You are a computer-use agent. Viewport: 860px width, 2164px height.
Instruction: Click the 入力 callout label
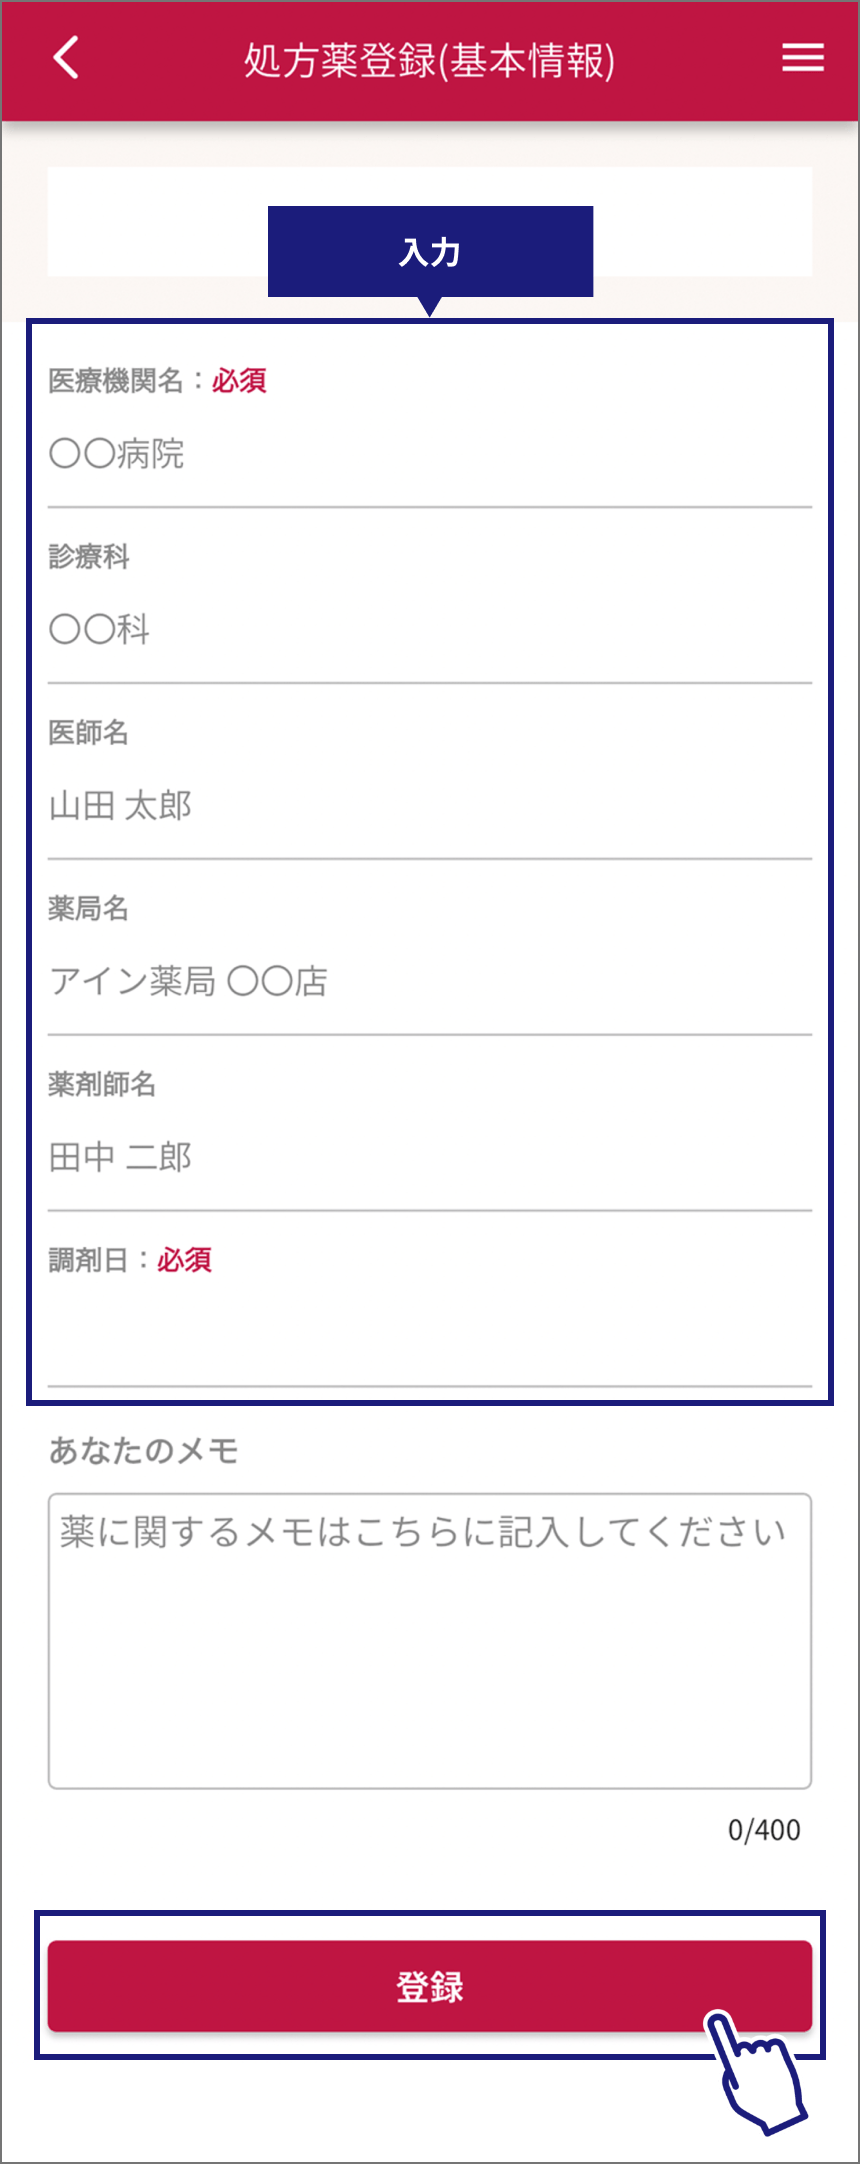pos(430,252)
